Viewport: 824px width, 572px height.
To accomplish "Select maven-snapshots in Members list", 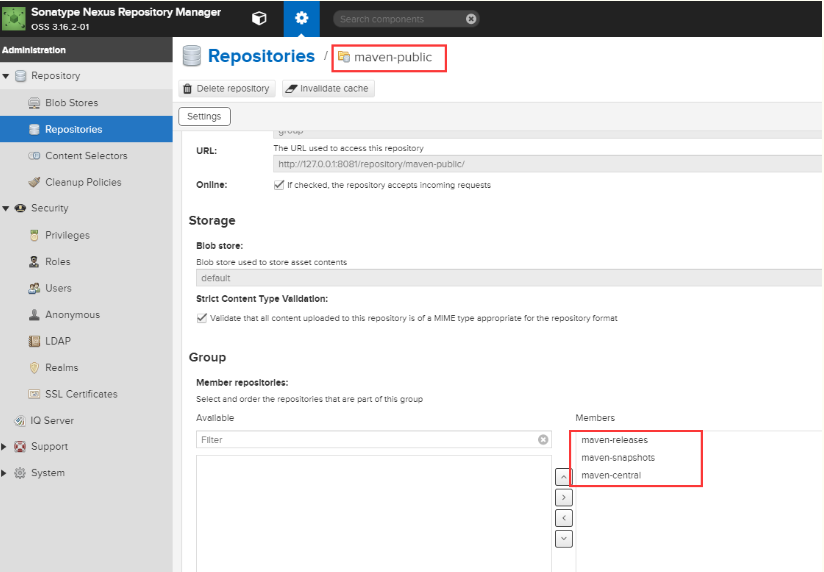I will 618,457.
